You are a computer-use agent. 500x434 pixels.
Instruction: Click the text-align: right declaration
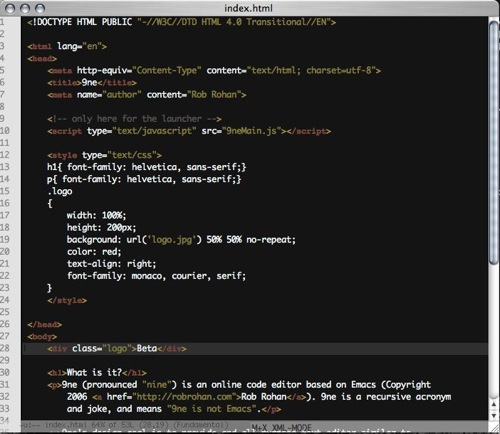tap(111, 264)
